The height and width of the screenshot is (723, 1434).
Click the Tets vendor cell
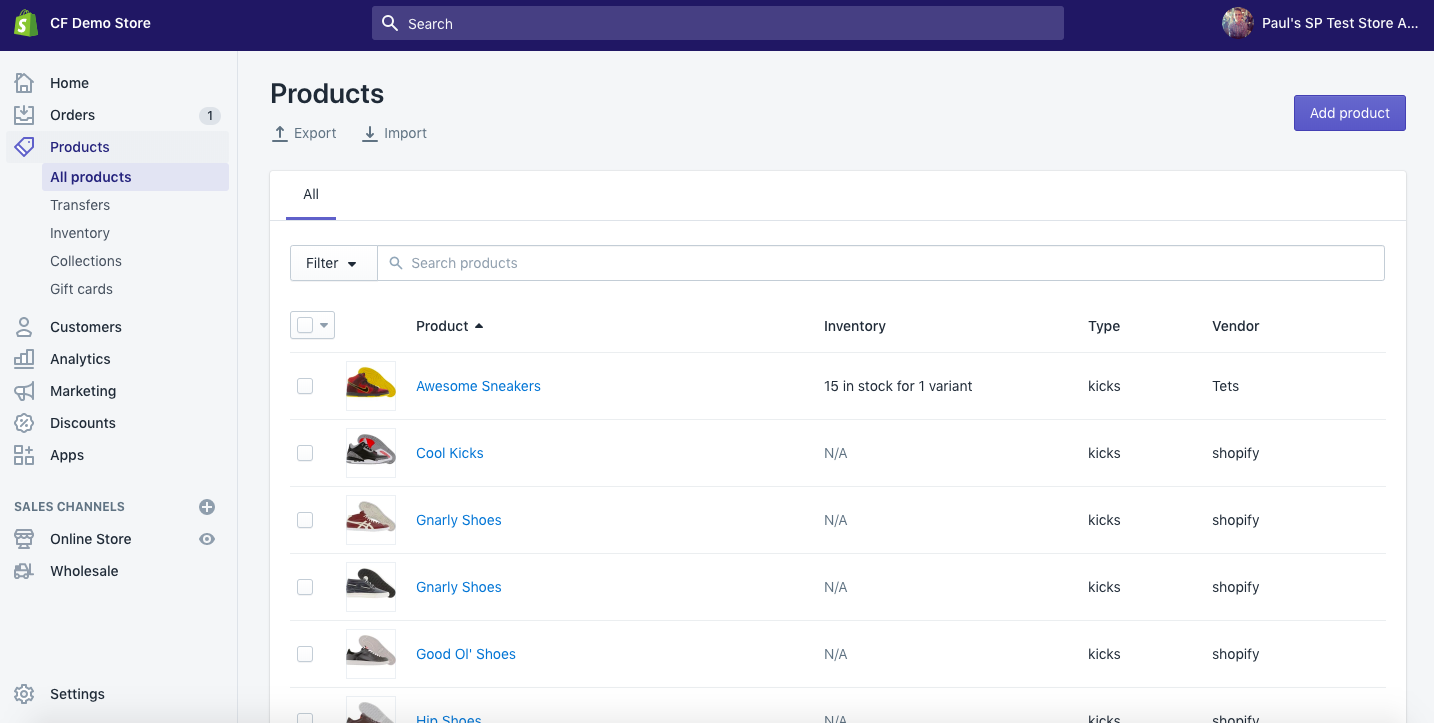1225,386
